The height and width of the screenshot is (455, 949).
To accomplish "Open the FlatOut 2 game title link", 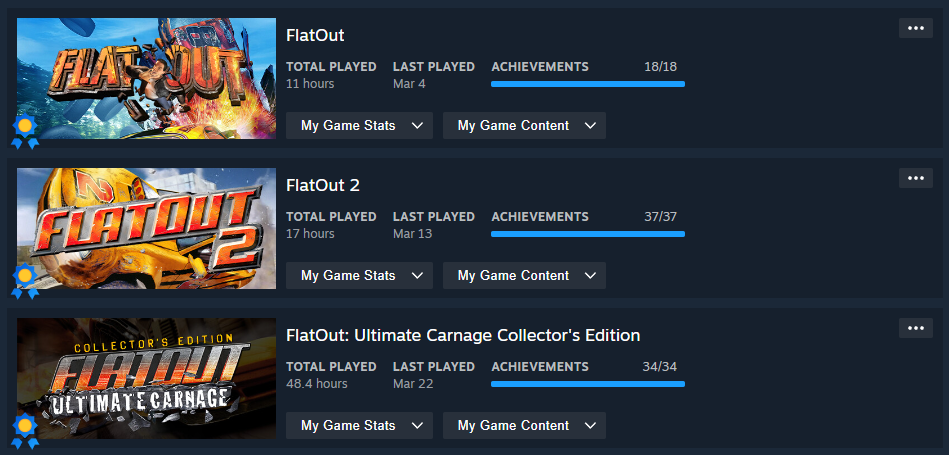I will tap(322, 185).
